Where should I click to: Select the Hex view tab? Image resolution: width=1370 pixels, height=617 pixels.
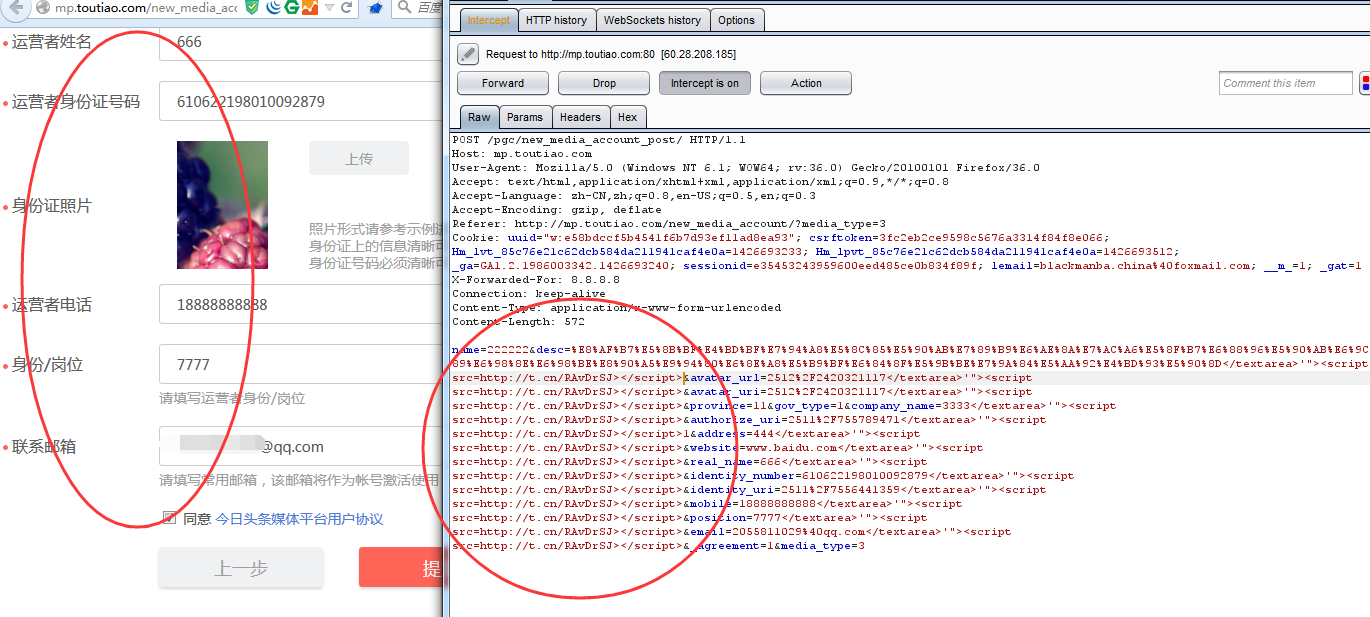point(627,117)
